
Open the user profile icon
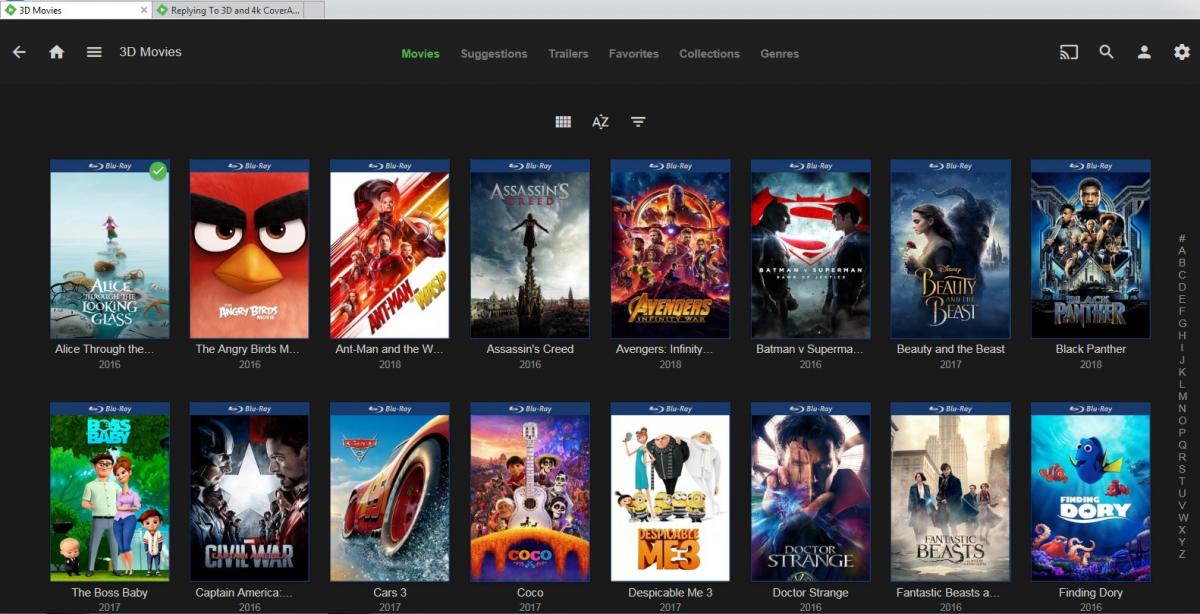pos(1144,52)
